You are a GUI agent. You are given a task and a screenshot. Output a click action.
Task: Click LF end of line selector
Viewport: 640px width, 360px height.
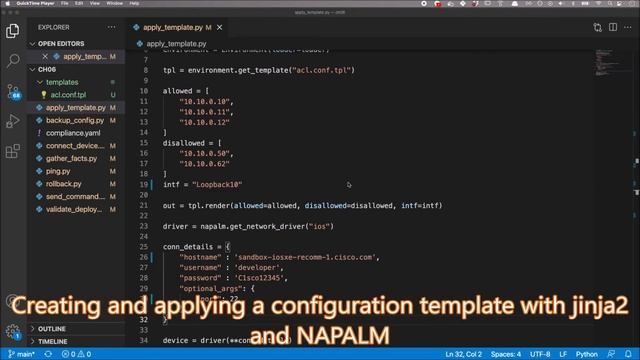click(x=563, y=354)
